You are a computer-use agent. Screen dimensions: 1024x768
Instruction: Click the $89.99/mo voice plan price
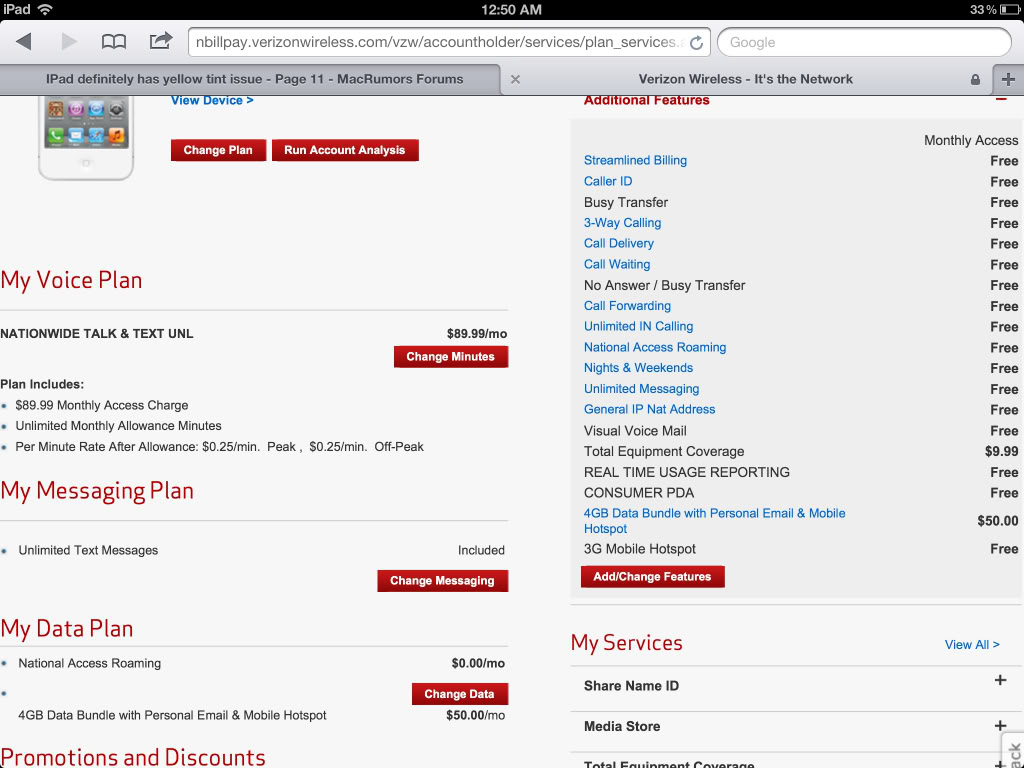[477, 334]
